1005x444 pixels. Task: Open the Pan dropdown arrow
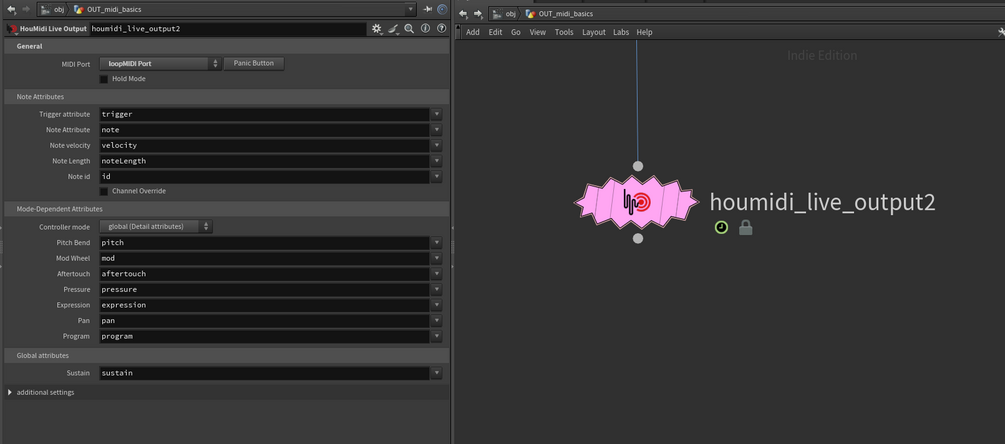[436, 320]
